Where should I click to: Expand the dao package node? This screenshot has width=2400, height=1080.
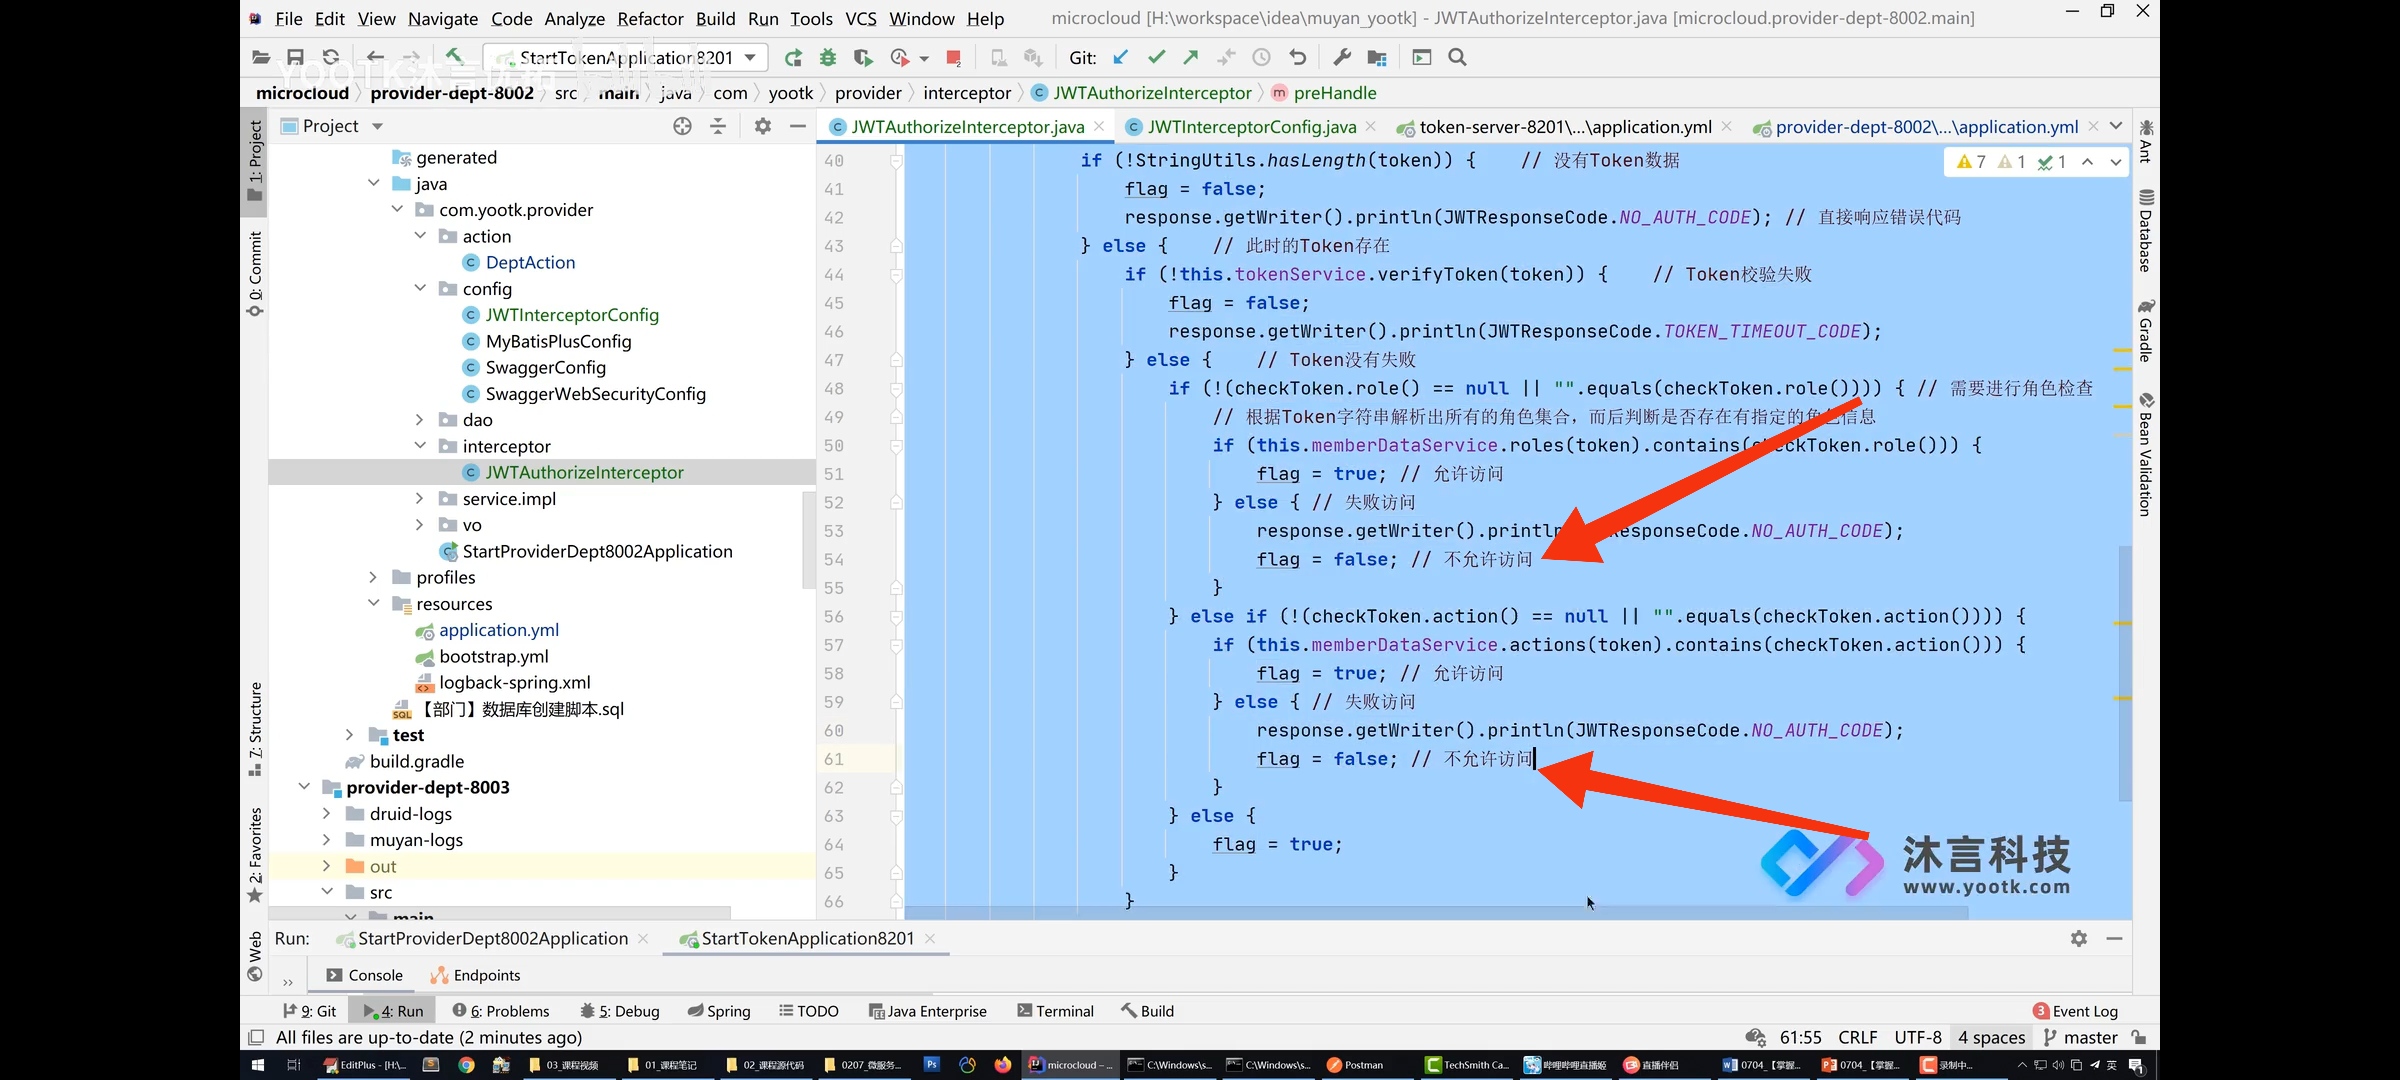point(420,419)
